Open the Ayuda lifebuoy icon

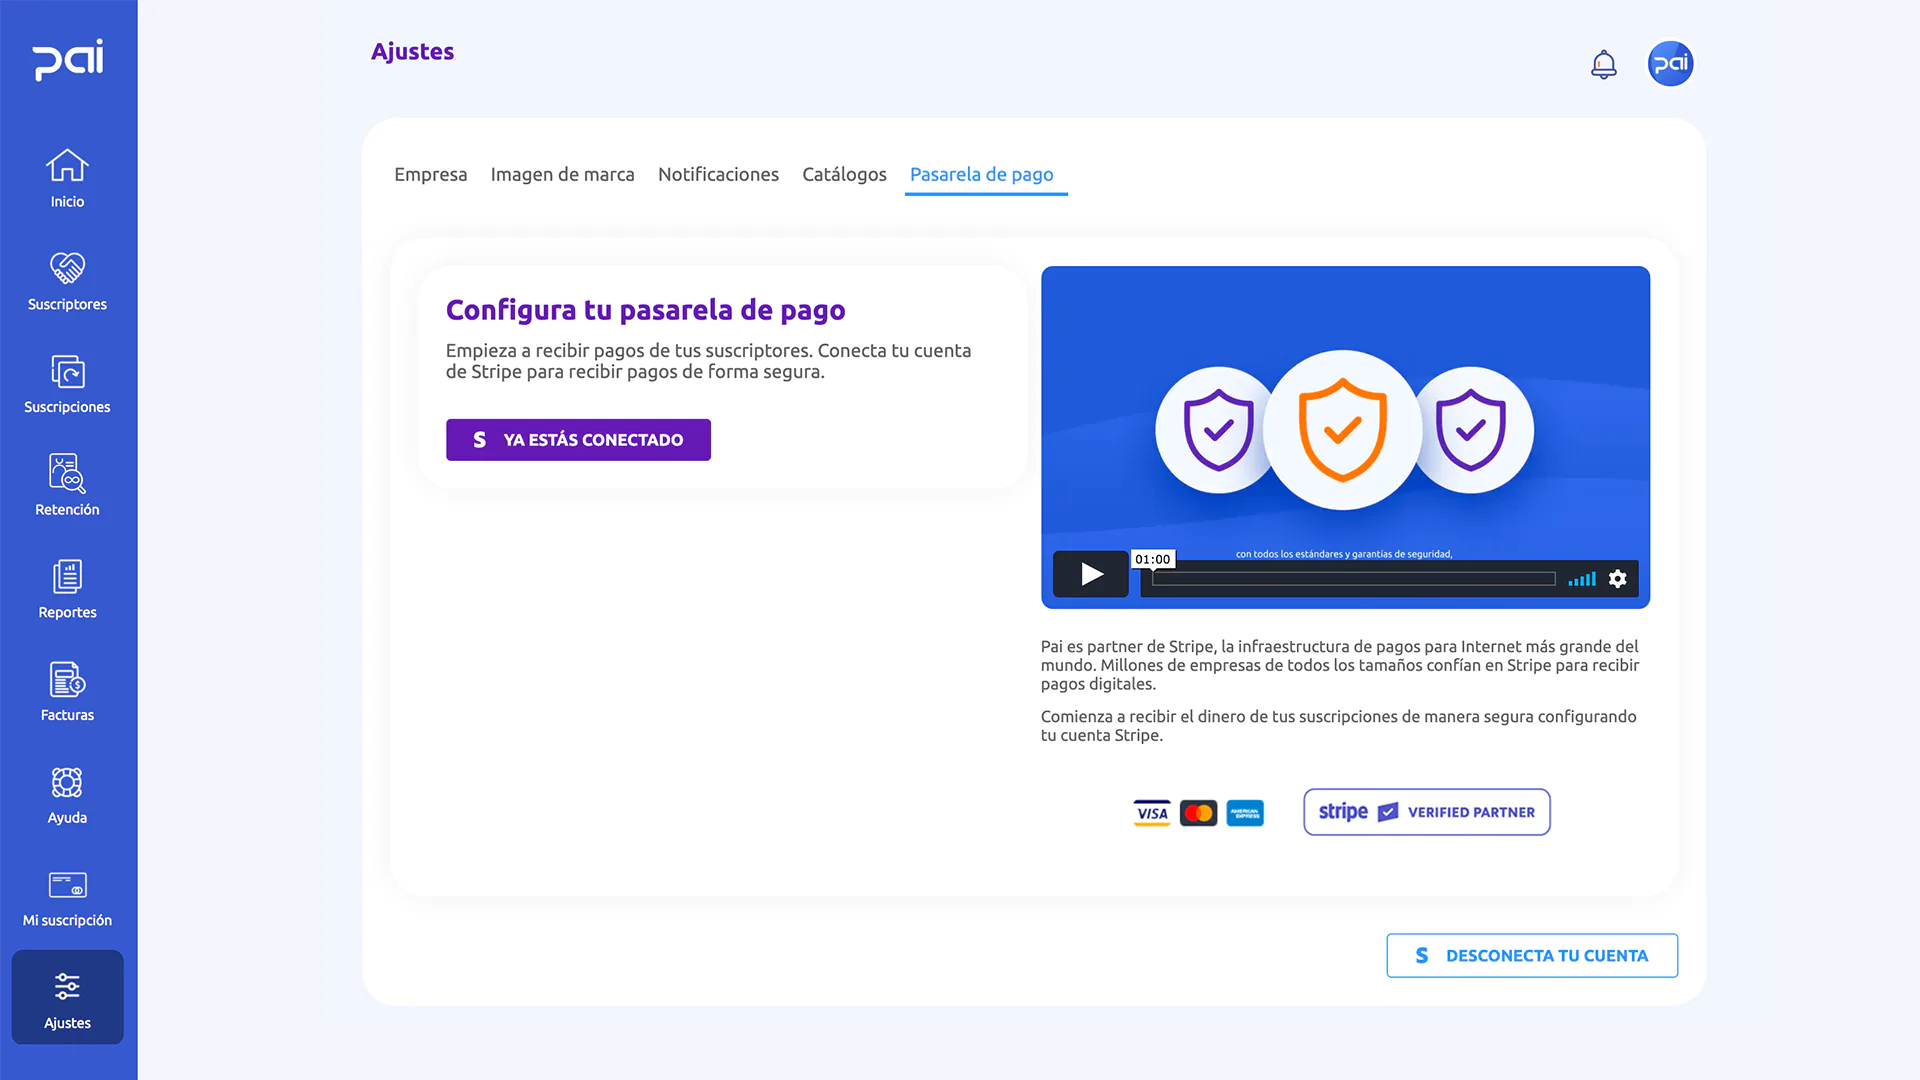67,782
